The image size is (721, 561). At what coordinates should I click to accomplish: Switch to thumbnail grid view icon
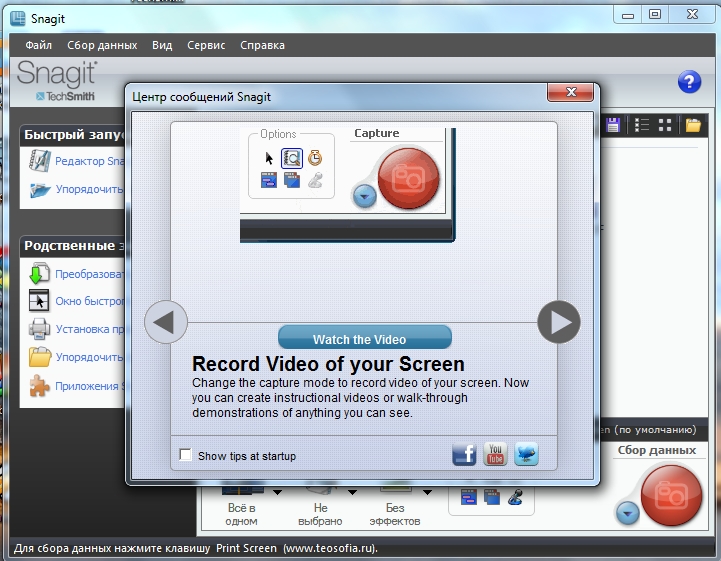665,125
